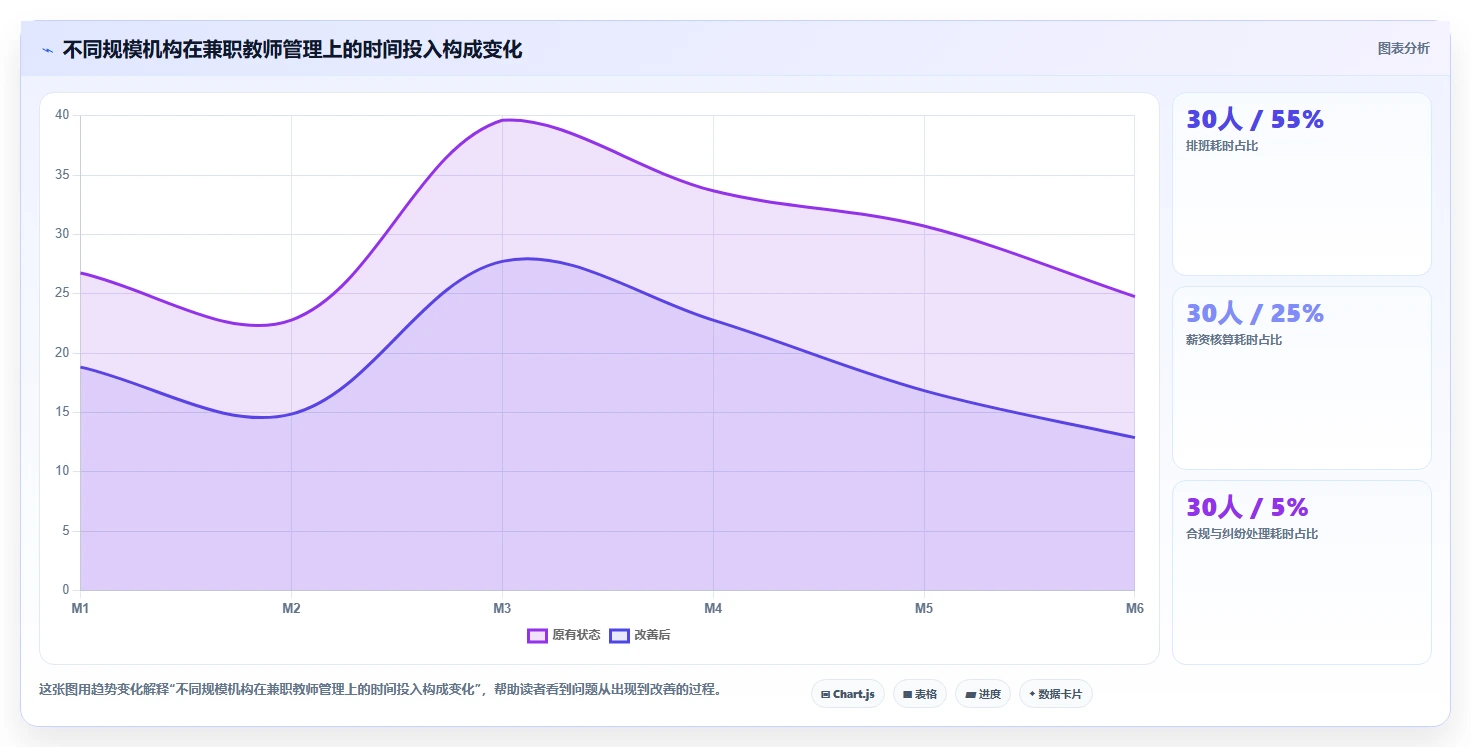The height and width of the screenshot is (747, 1471).
Task: Click the 排班耗时占比 30人 / 55% card
Action: tap(1301, 184)
